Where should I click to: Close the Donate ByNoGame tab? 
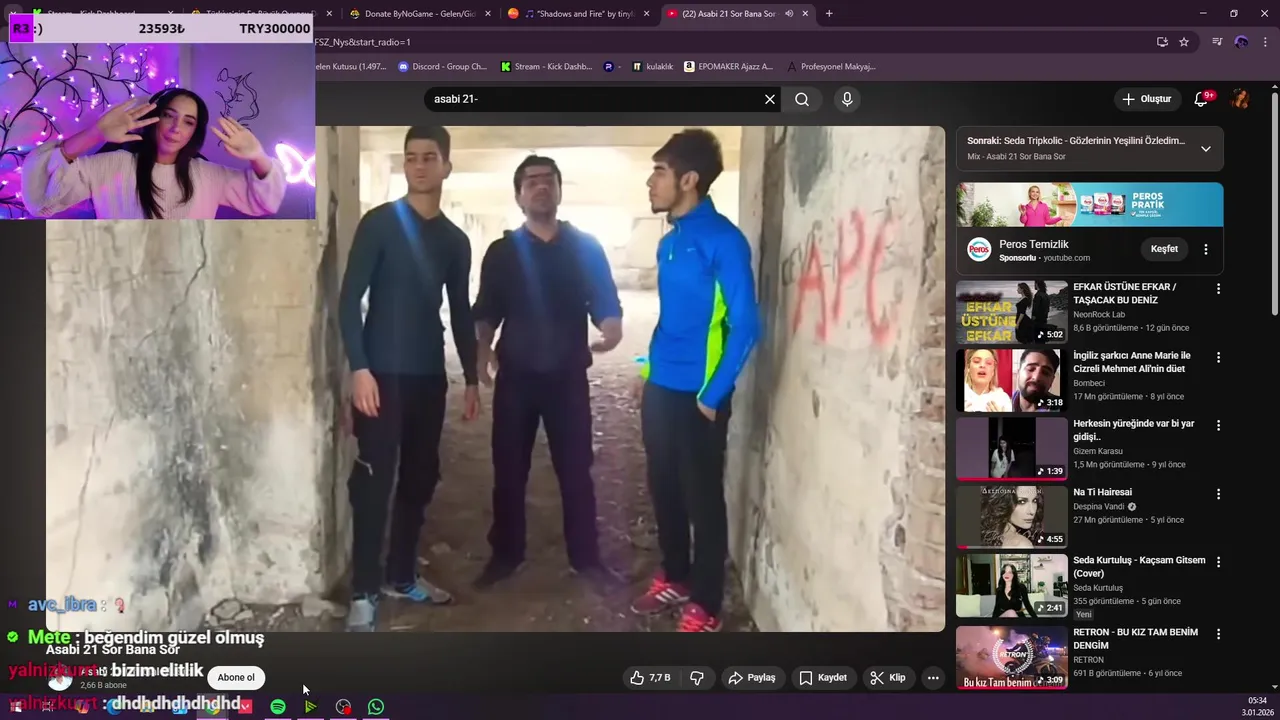tap(488, 14)
